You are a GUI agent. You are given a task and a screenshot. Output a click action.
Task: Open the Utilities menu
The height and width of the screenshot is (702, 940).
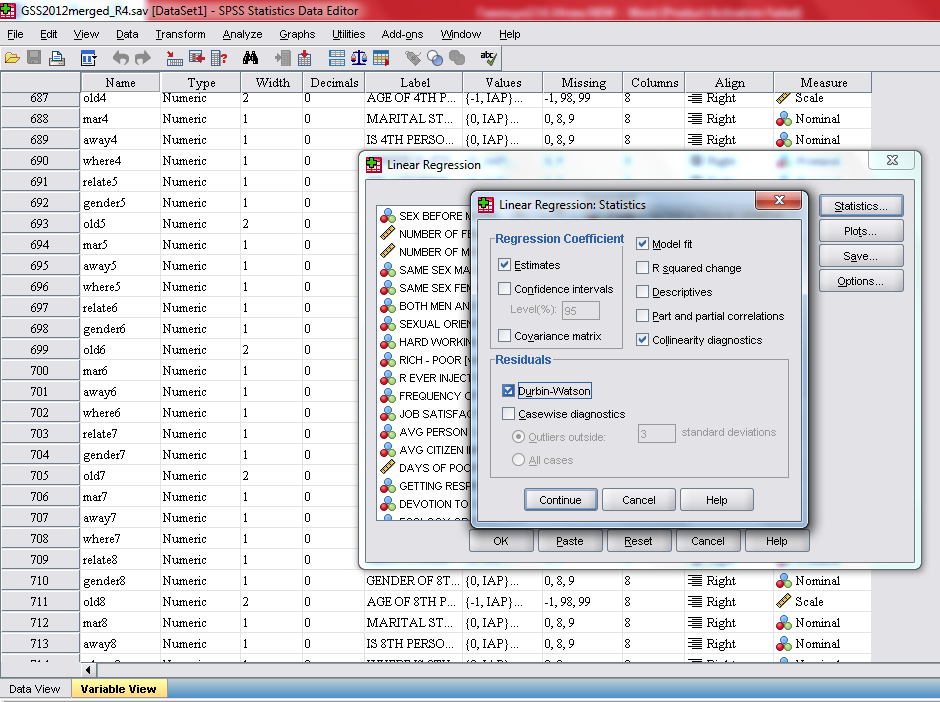click(x=348, y=34)
